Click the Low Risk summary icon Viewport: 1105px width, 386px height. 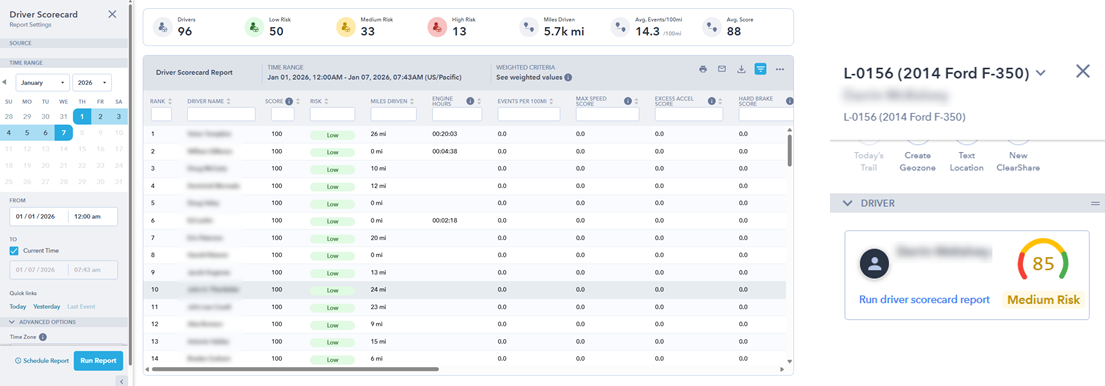click(x=254, y=27)
